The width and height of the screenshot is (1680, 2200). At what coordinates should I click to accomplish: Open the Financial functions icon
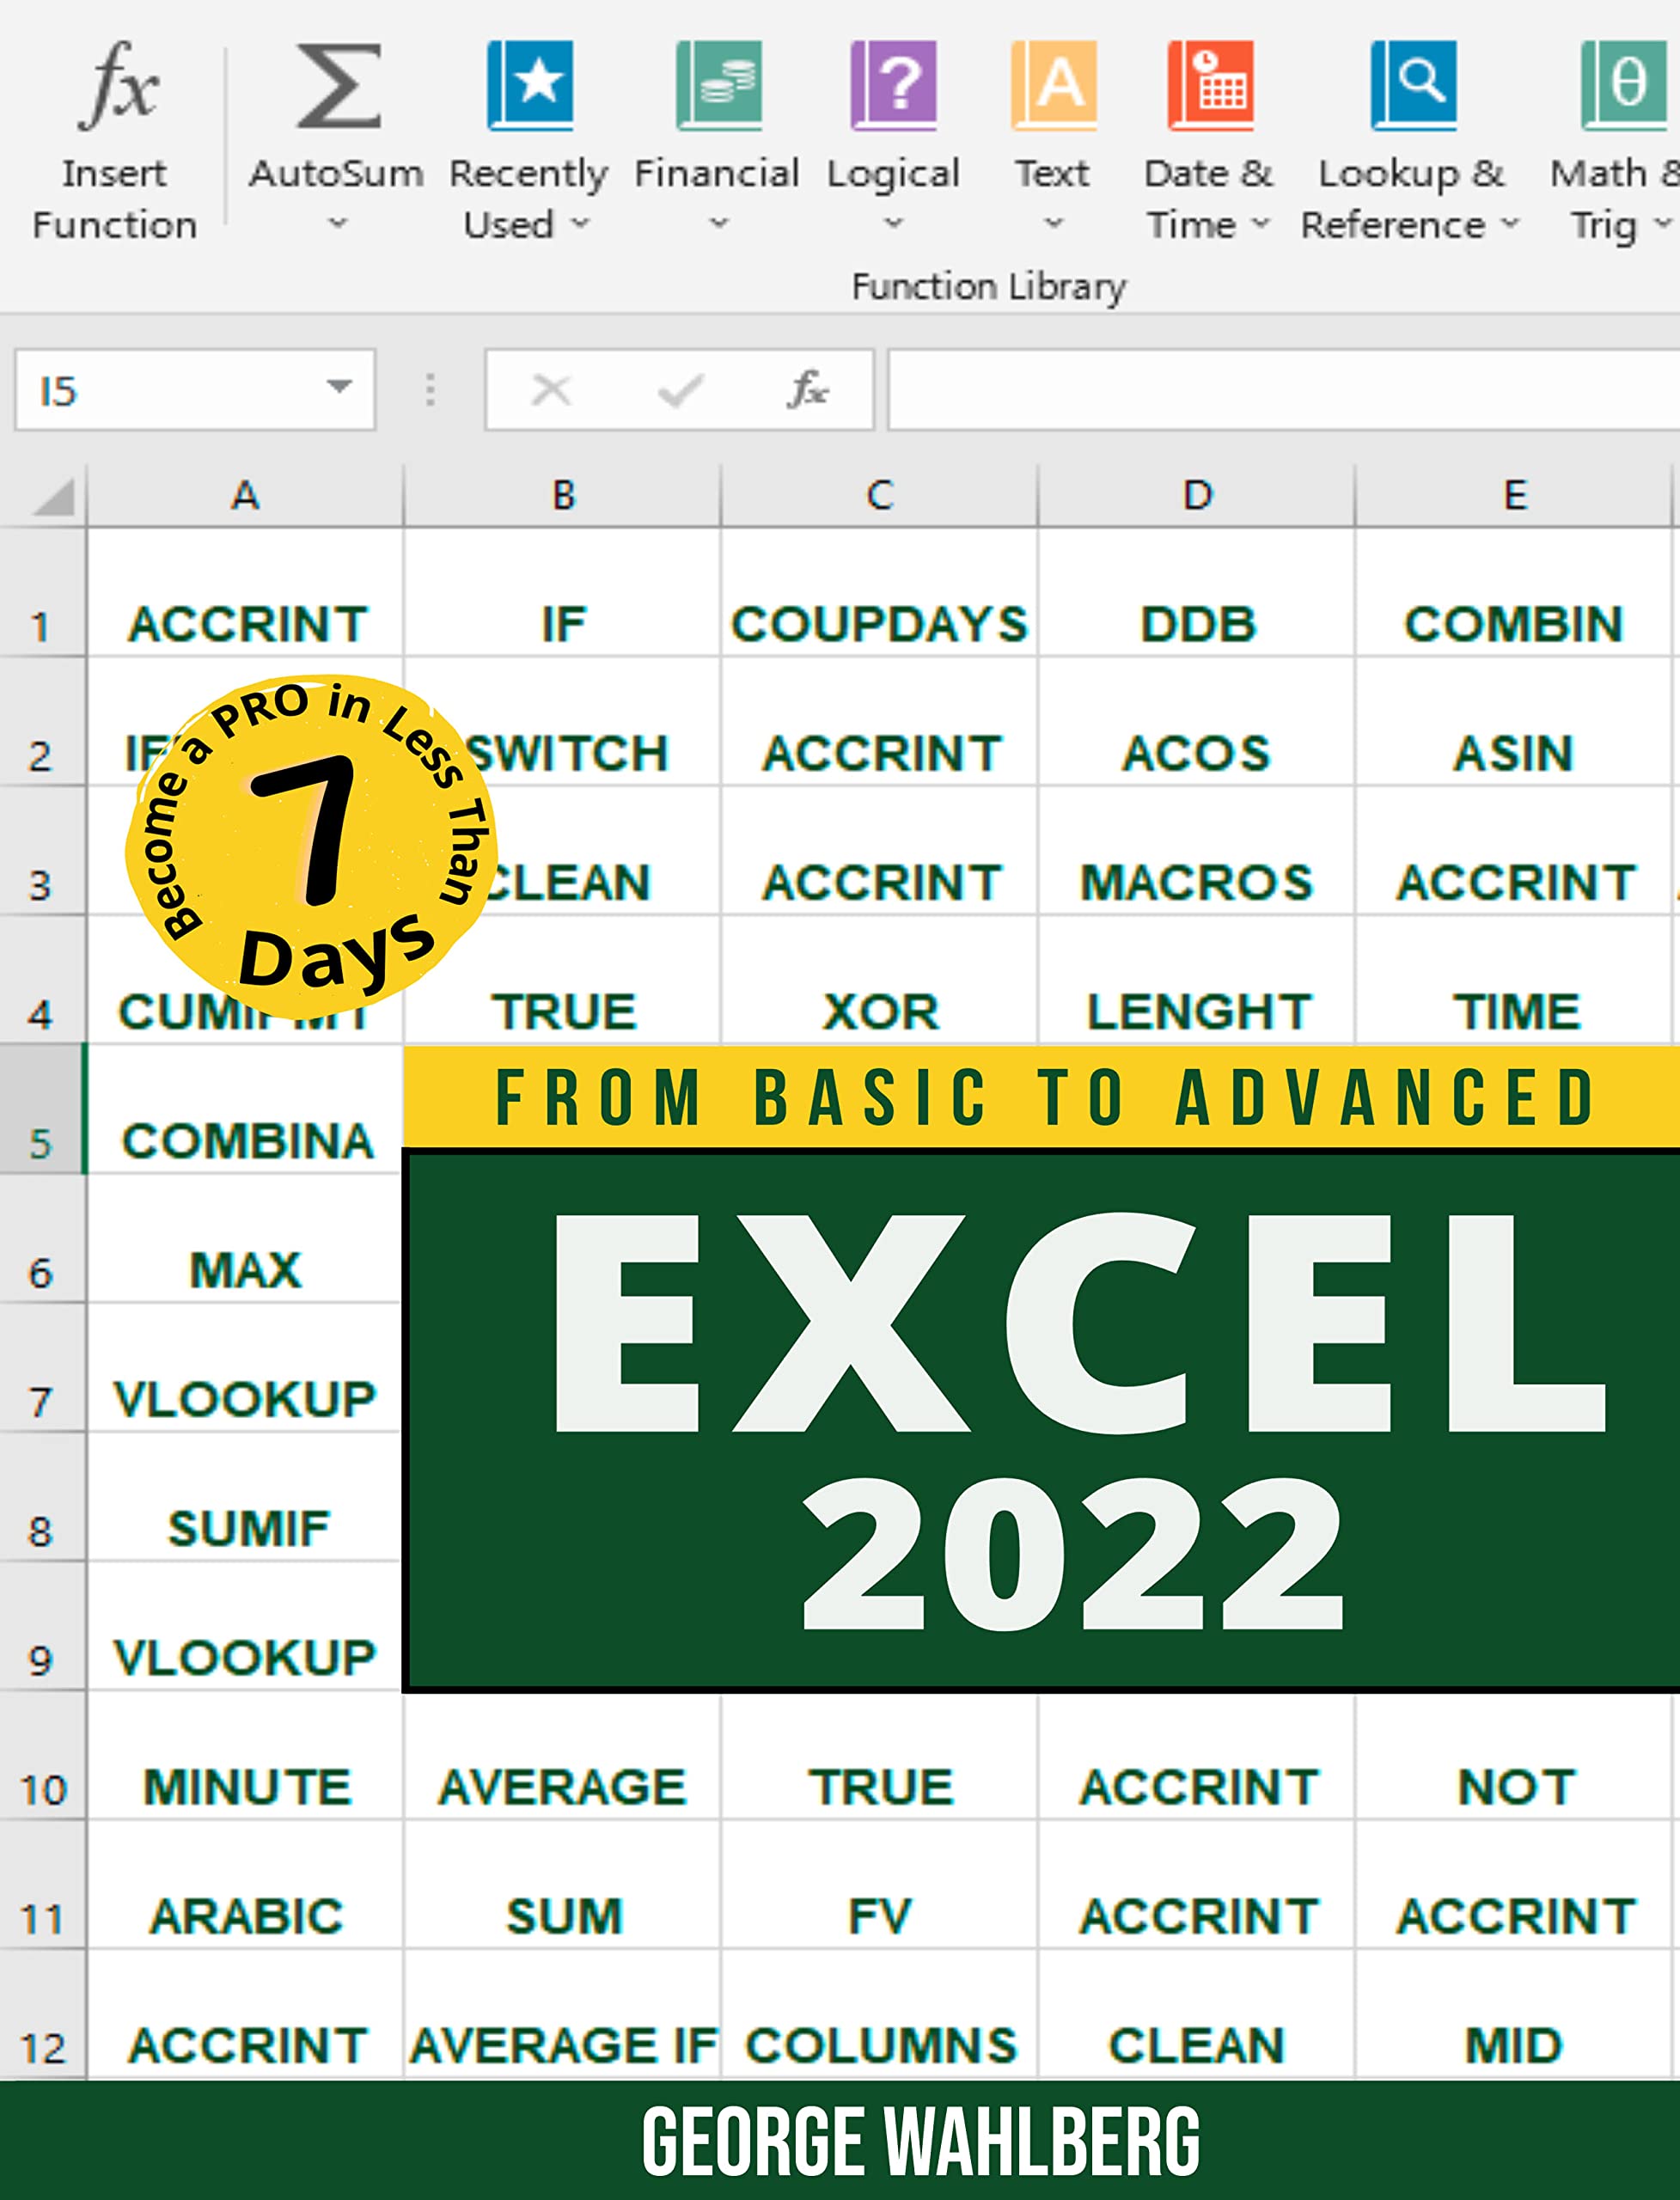coord(718,85)
